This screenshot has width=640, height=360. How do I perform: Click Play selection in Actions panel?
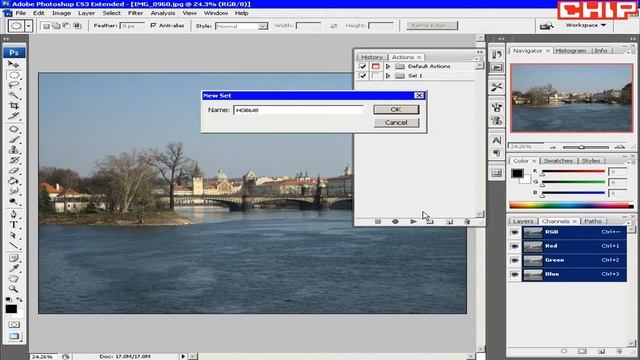[413, 221]
